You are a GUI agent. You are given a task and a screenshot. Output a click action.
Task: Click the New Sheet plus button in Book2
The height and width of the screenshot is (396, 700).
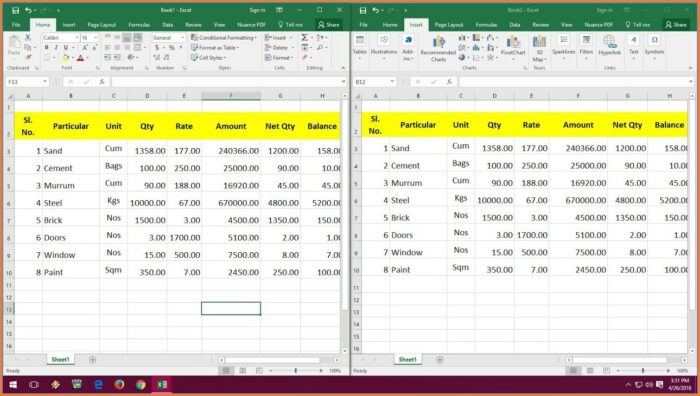440,359
